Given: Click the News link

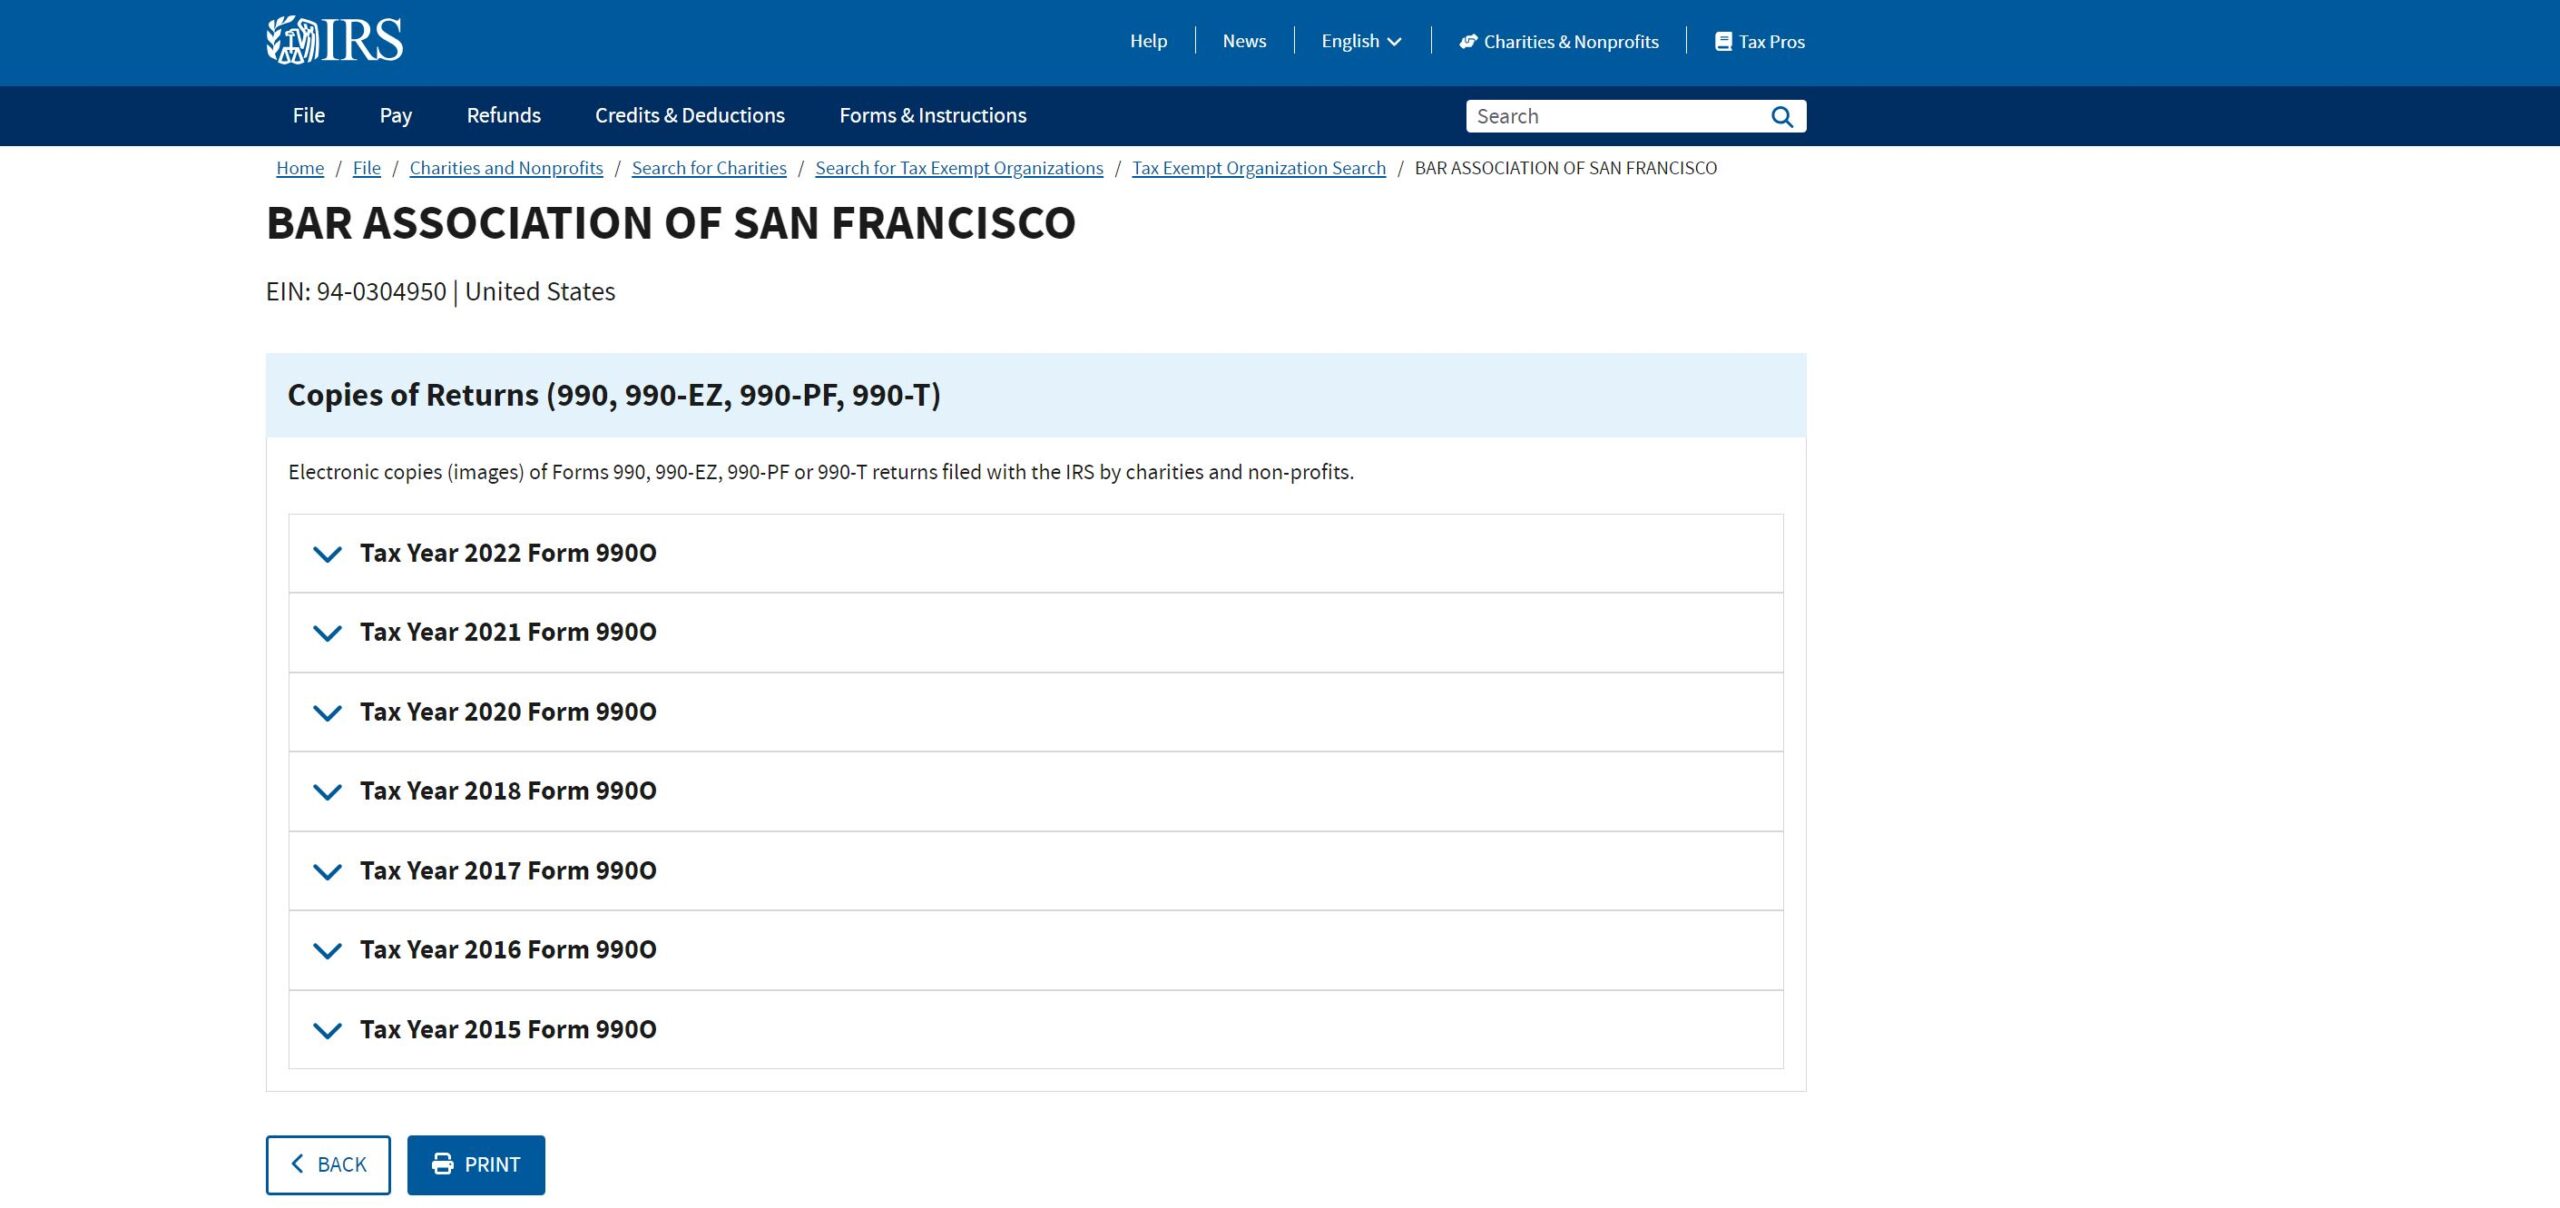Looking at the screenshot, I should coord(1244,41).
